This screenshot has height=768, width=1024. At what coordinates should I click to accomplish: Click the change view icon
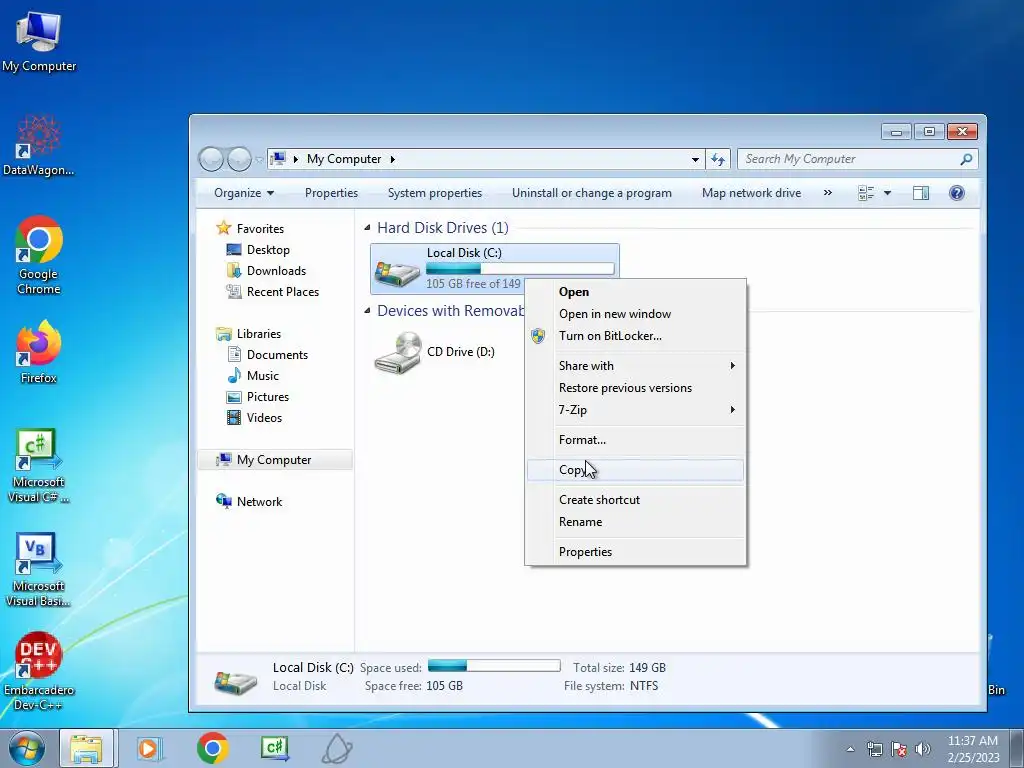866,193
